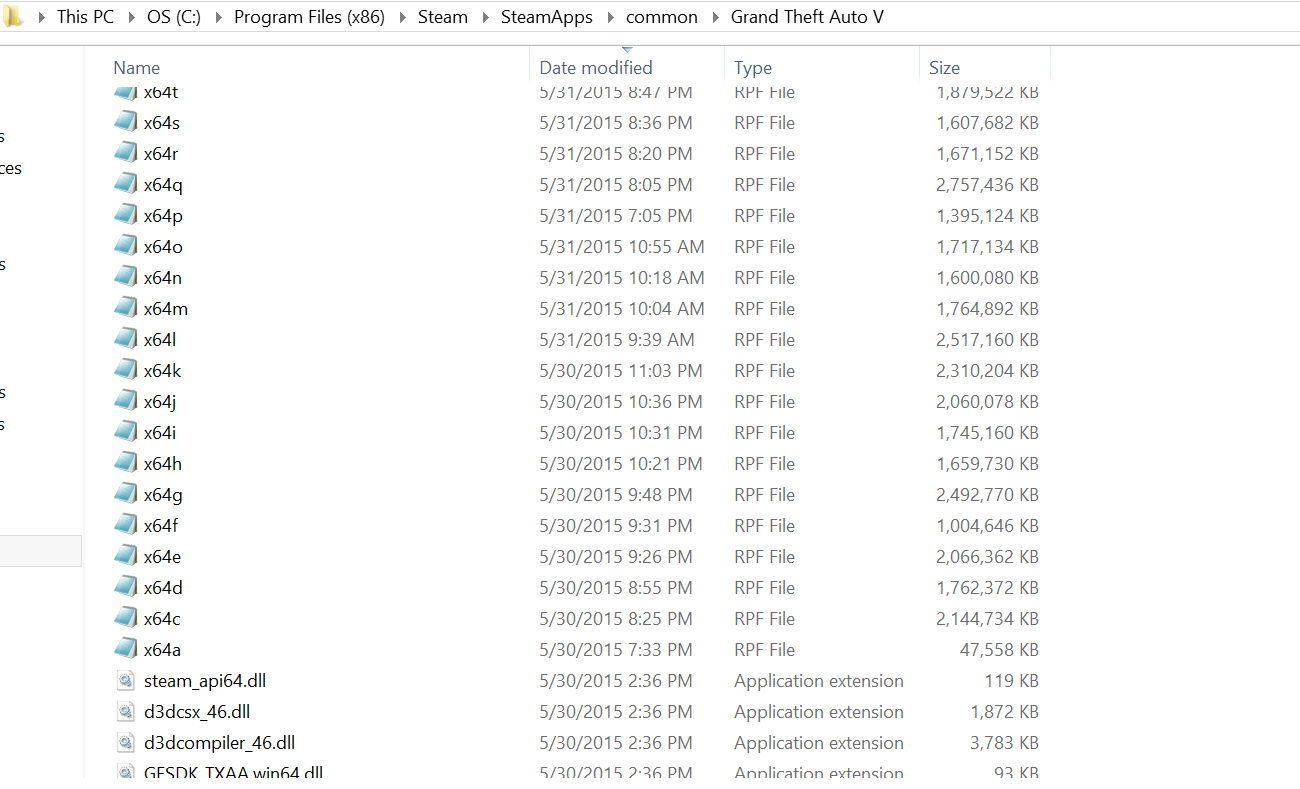The width and height of the screenshot is (1300, 789).
Task: Click the Grand Theft Auto V breadcrumb
Action: pos(807,17)
